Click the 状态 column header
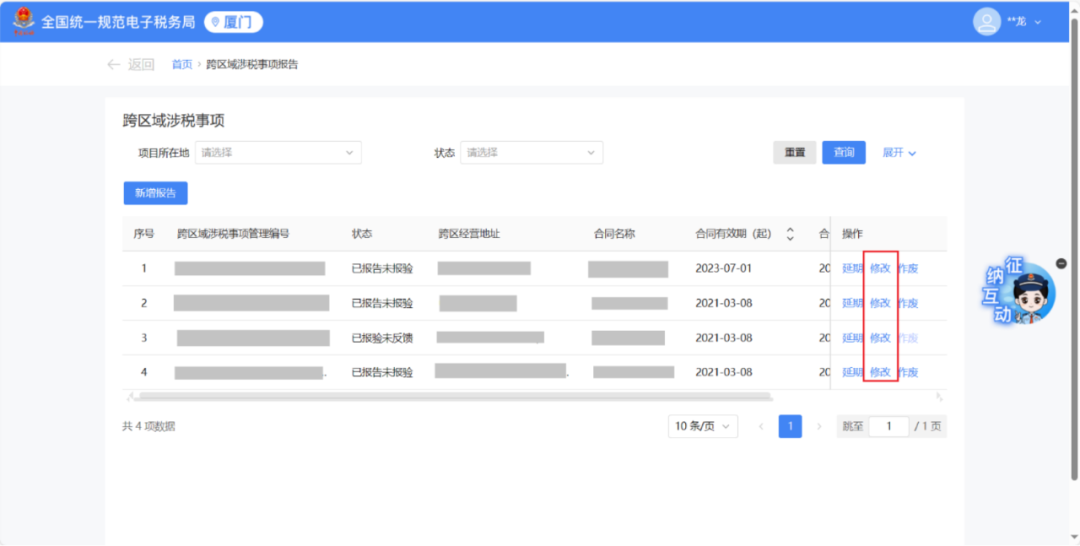Image resolution: width=1080 pixels, height=546 pixels. click(362, 234)
